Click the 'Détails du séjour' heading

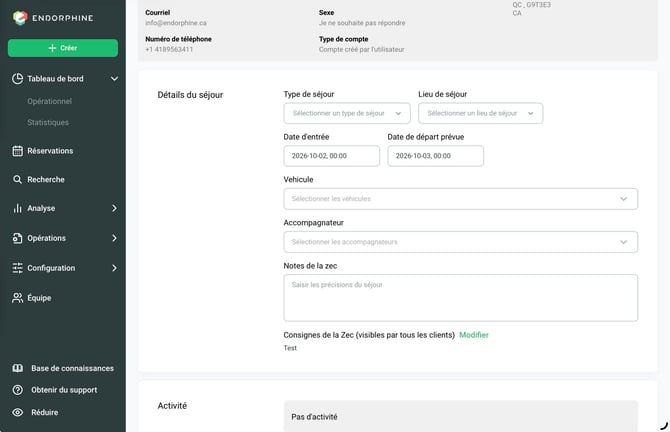[190, 95]
